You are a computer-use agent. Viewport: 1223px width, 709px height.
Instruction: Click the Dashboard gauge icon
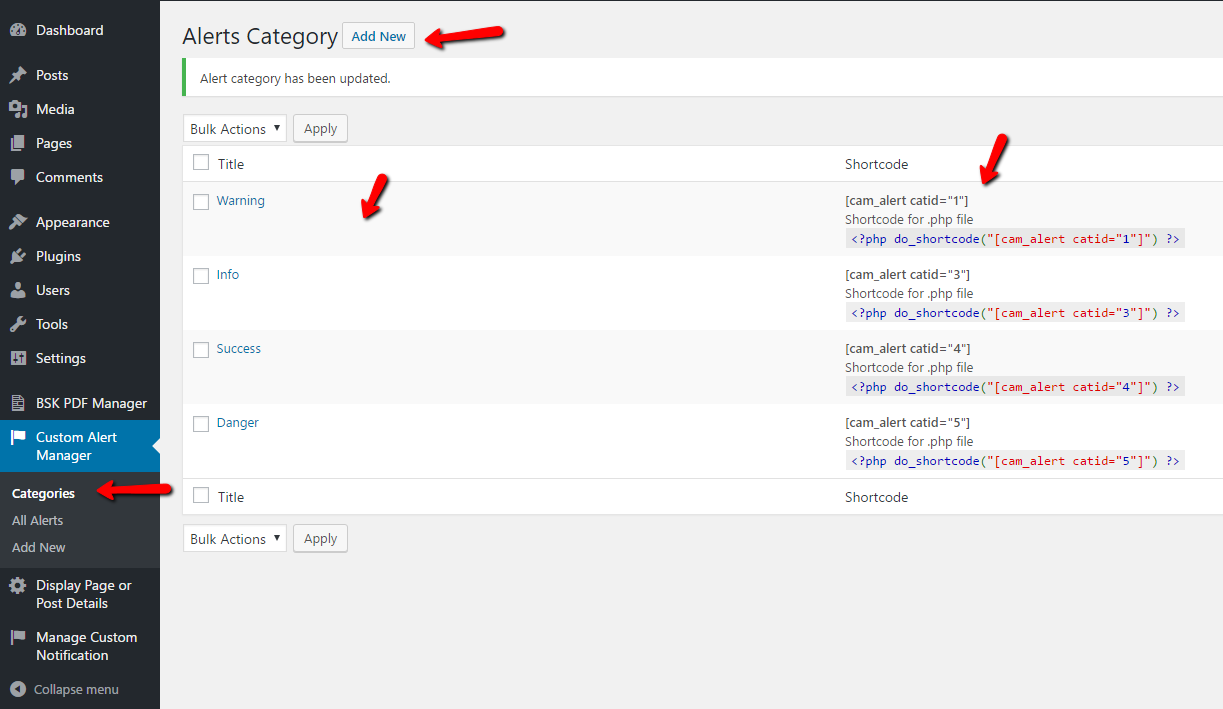18,30
